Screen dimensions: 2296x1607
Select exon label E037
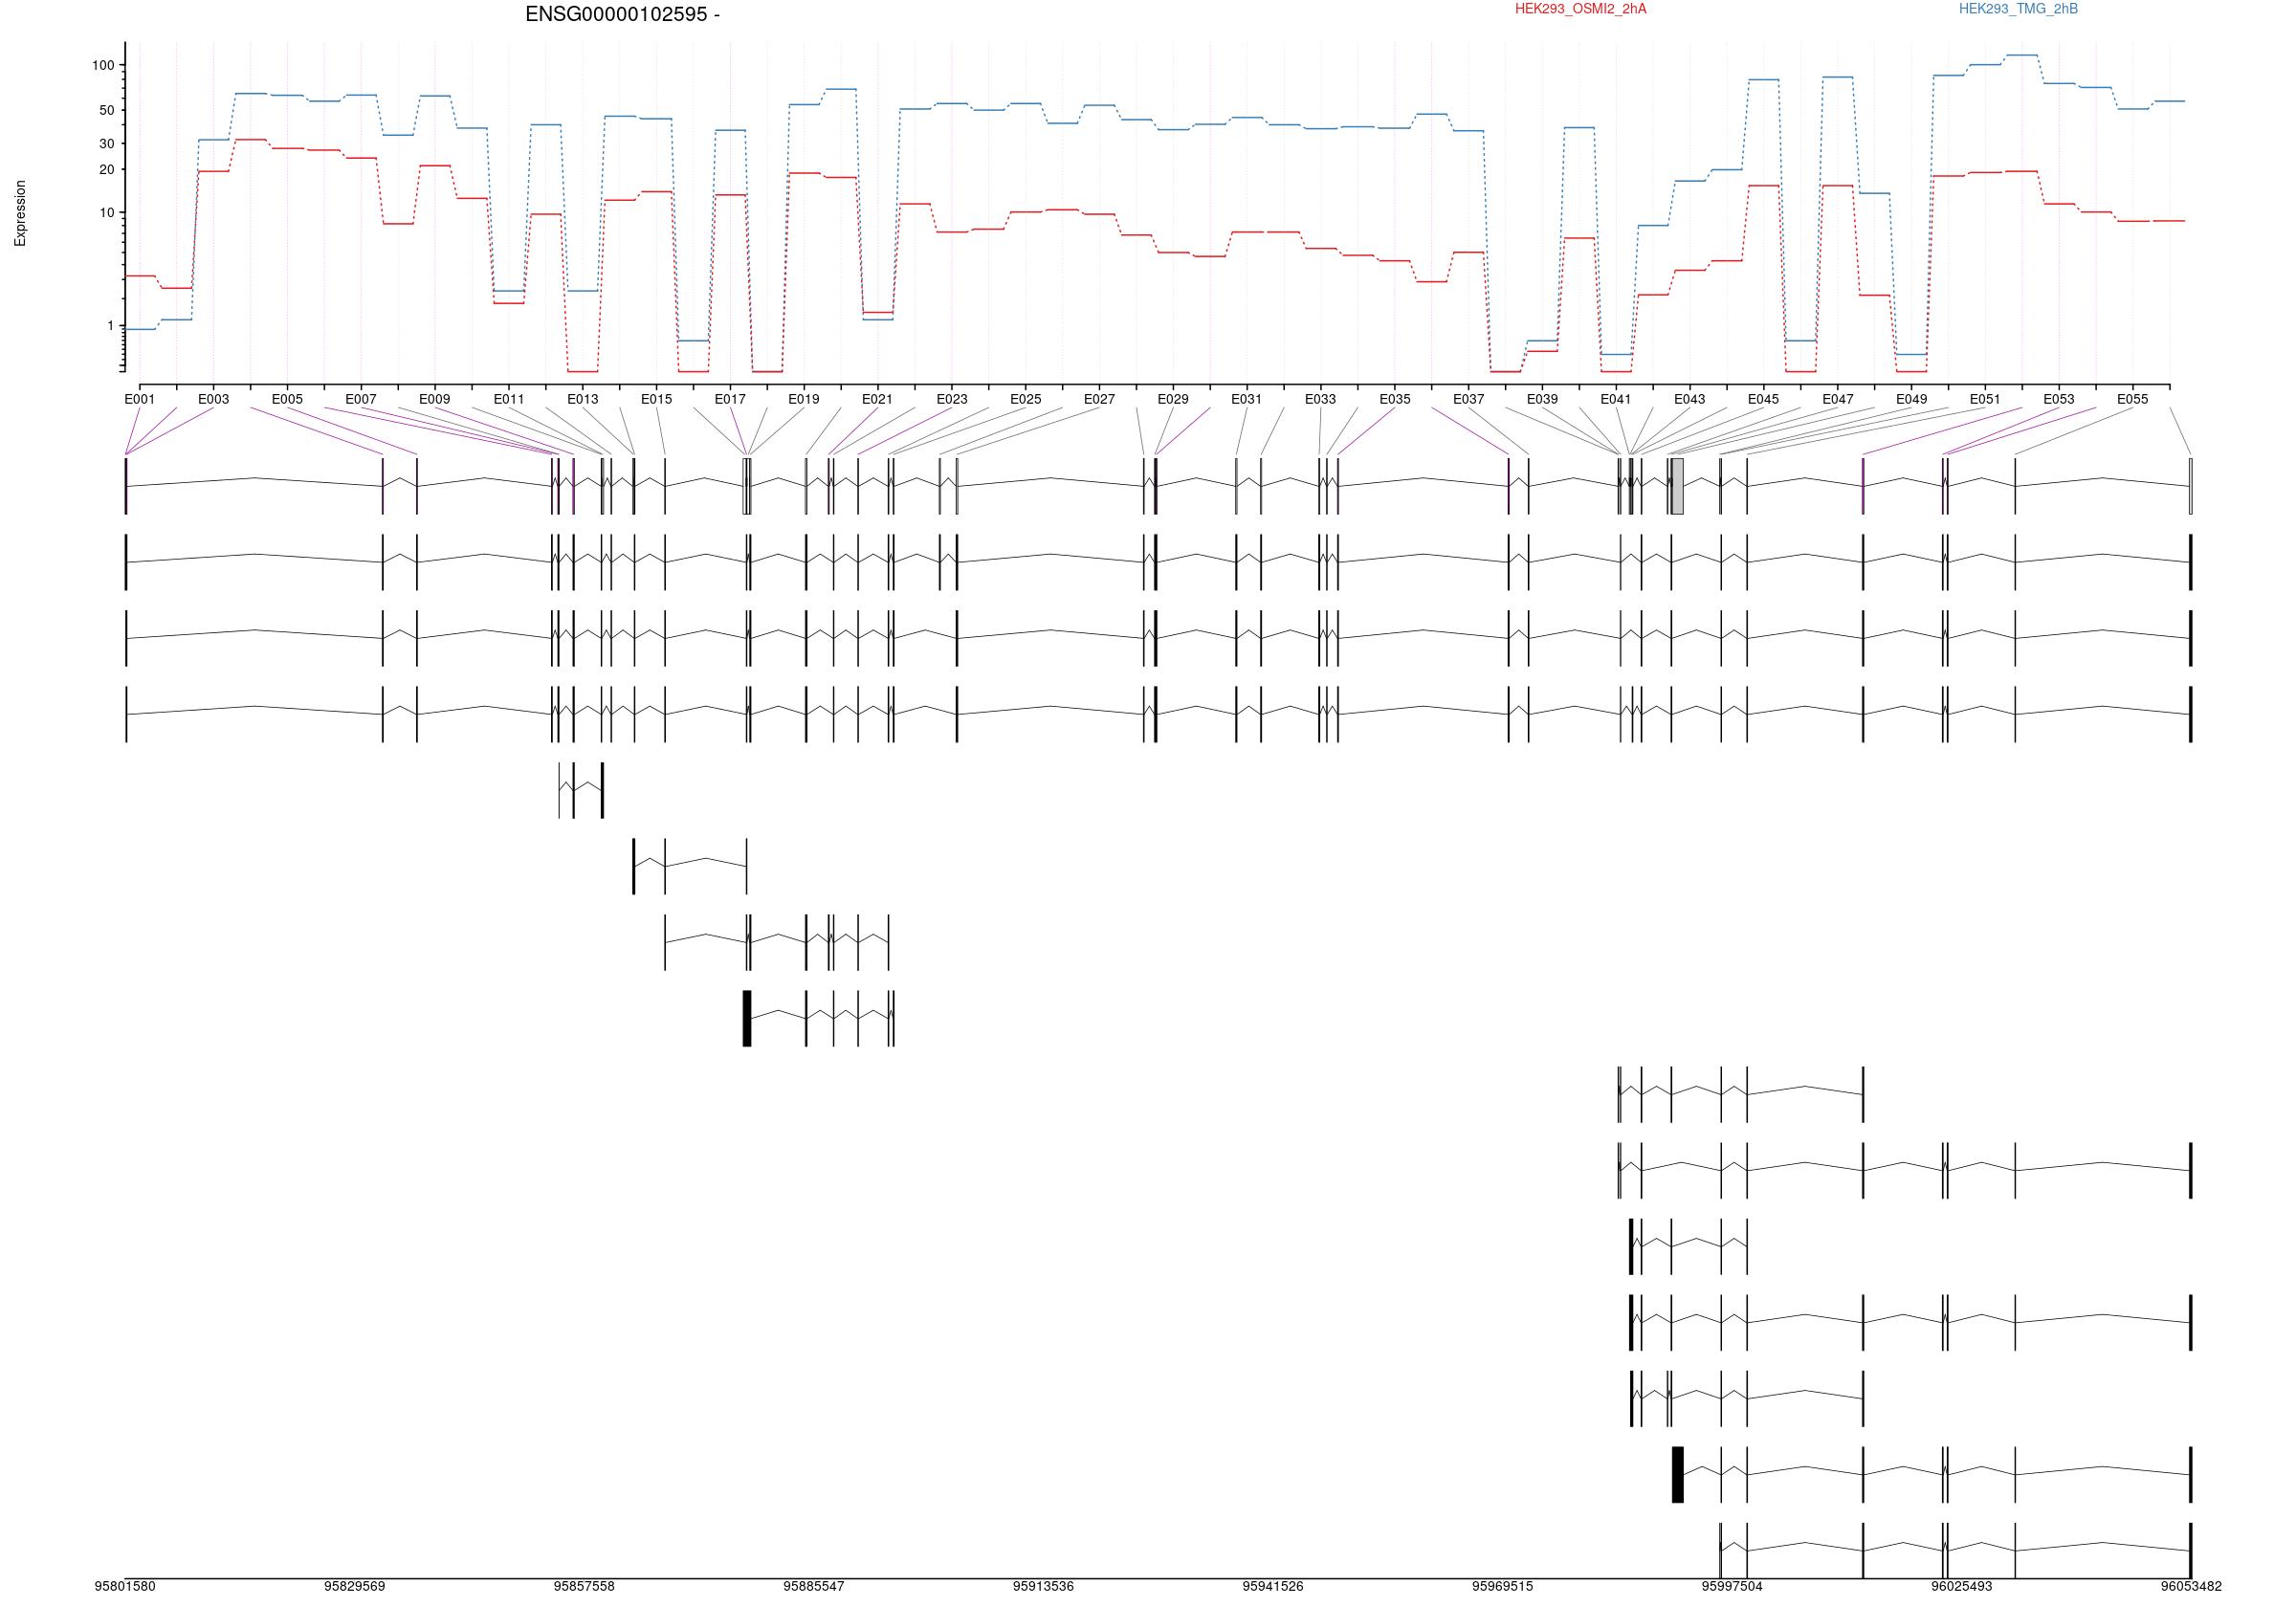pyautogui.click(x=1469, y=399)
